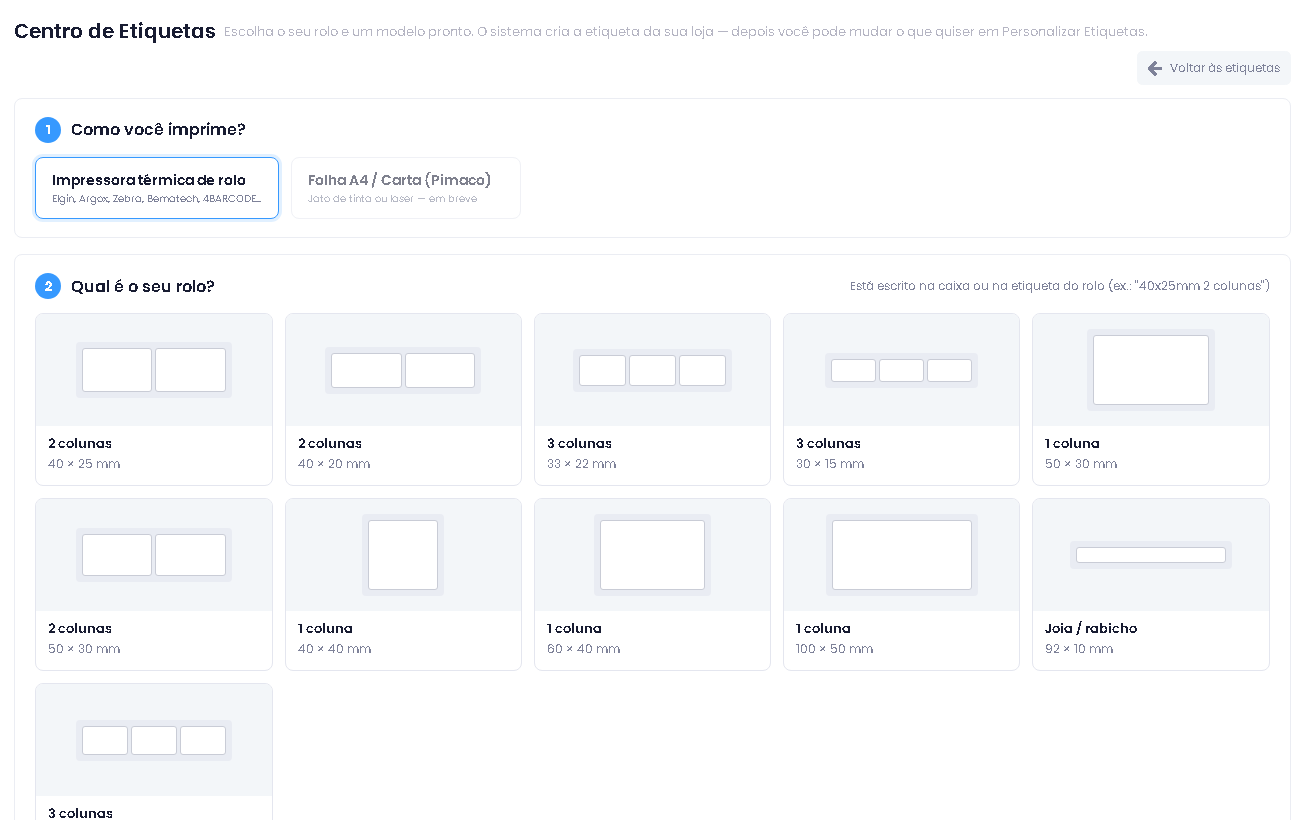Choose the 3 colunas 33 × 22 mm roll
This screenshot has height=820, width=1310.
click(652, 399)
